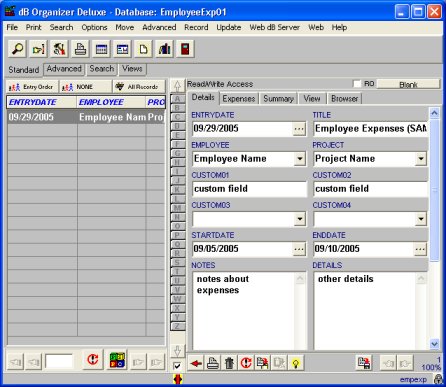Viewport: 446px width, 387px height.
Task: Click the magnifying glass search icon
Action: [17, 49]
